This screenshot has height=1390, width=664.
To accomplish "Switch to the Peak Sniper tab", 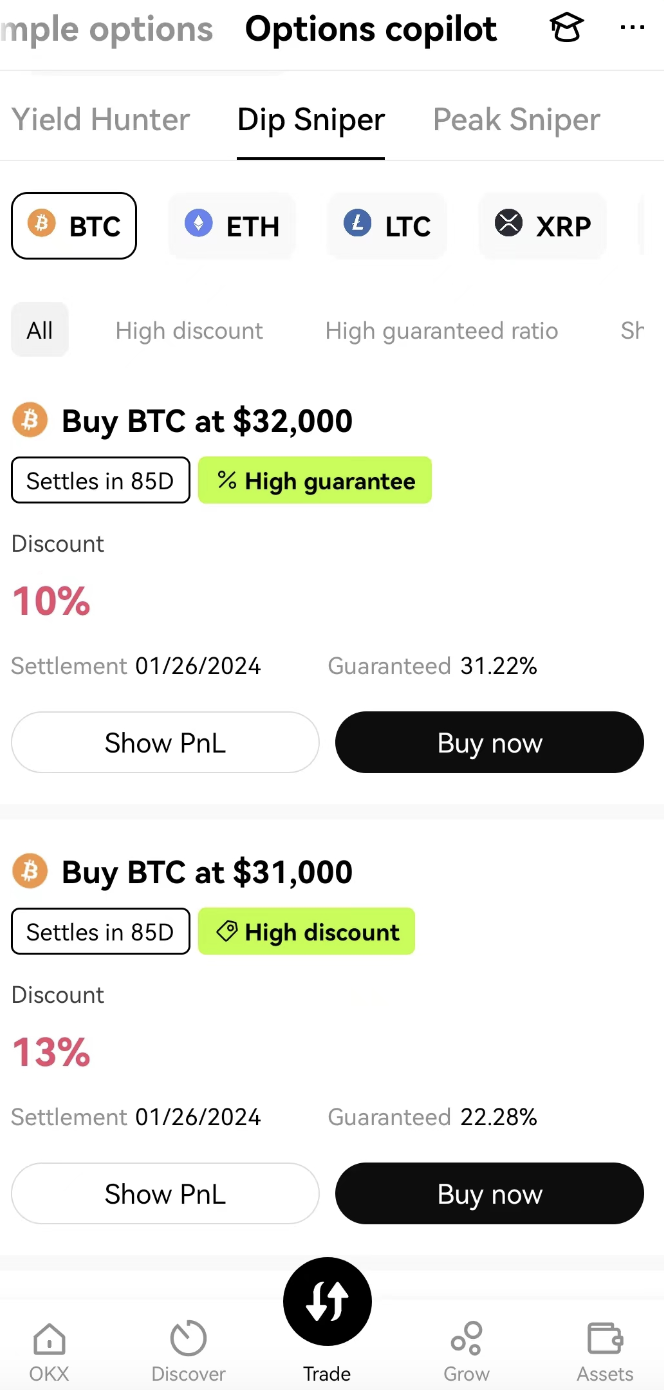I will (x=516, y=120).
